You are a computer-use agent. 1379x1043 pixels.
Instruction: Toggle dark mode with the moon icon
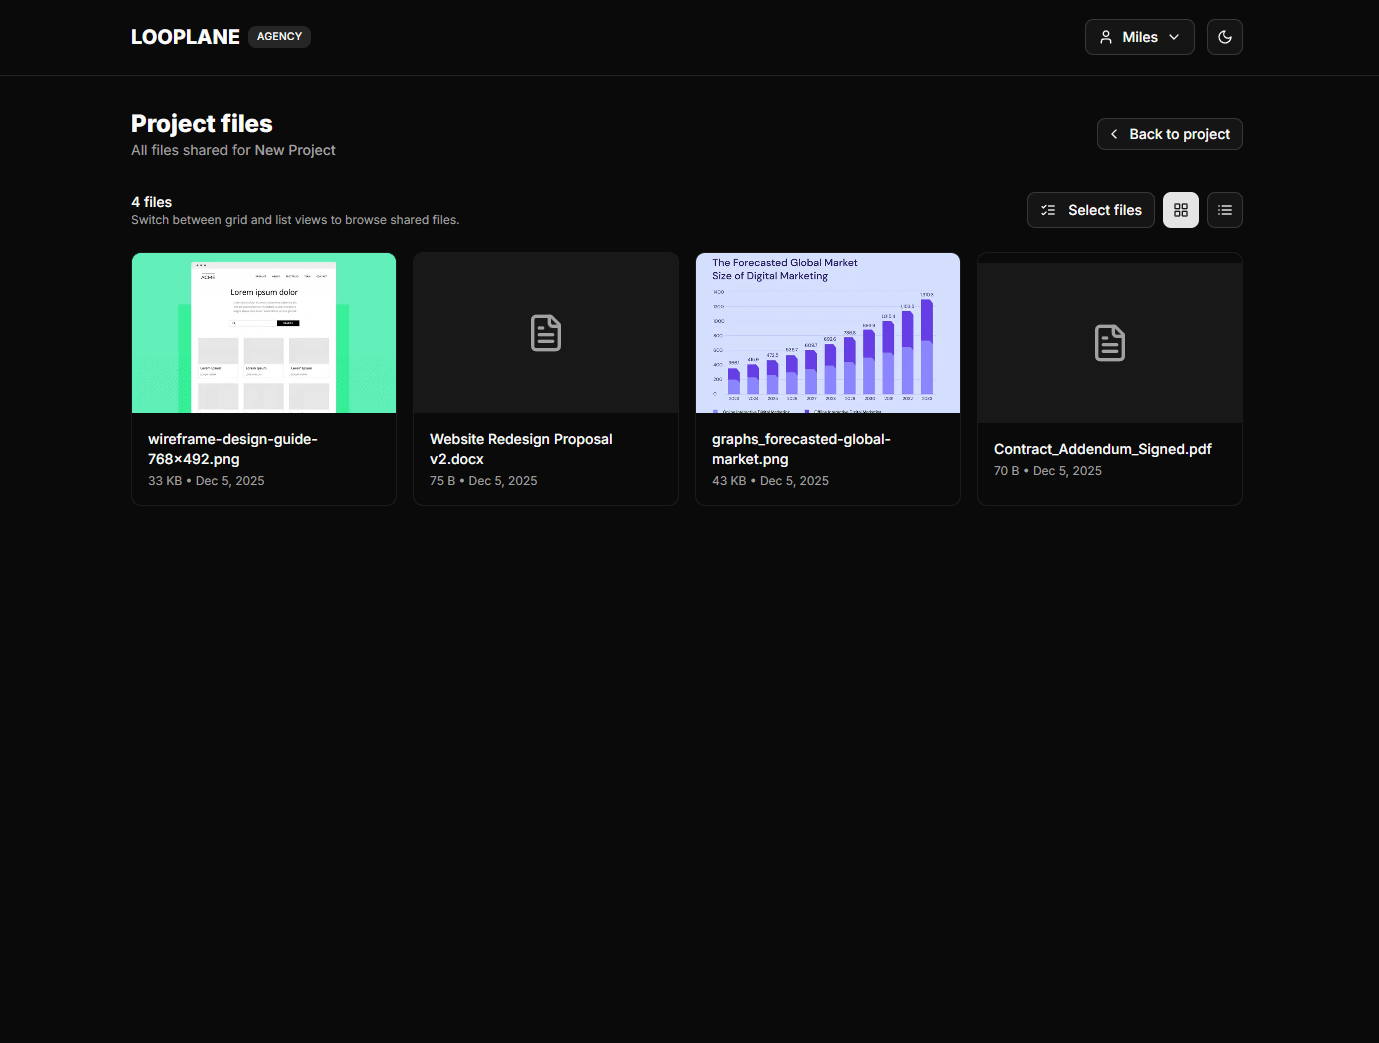(x=1224, y=37)
